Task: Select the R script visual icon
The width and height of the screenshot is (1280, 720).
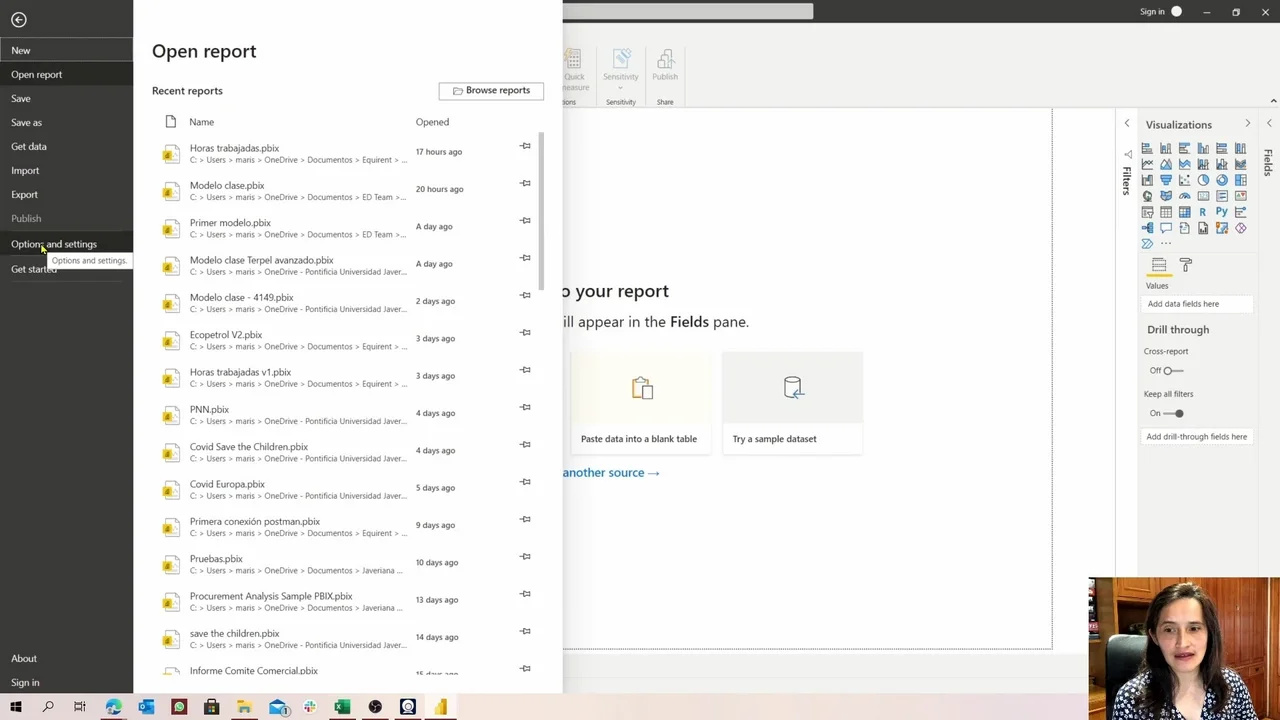Action: coord(1203,212)
